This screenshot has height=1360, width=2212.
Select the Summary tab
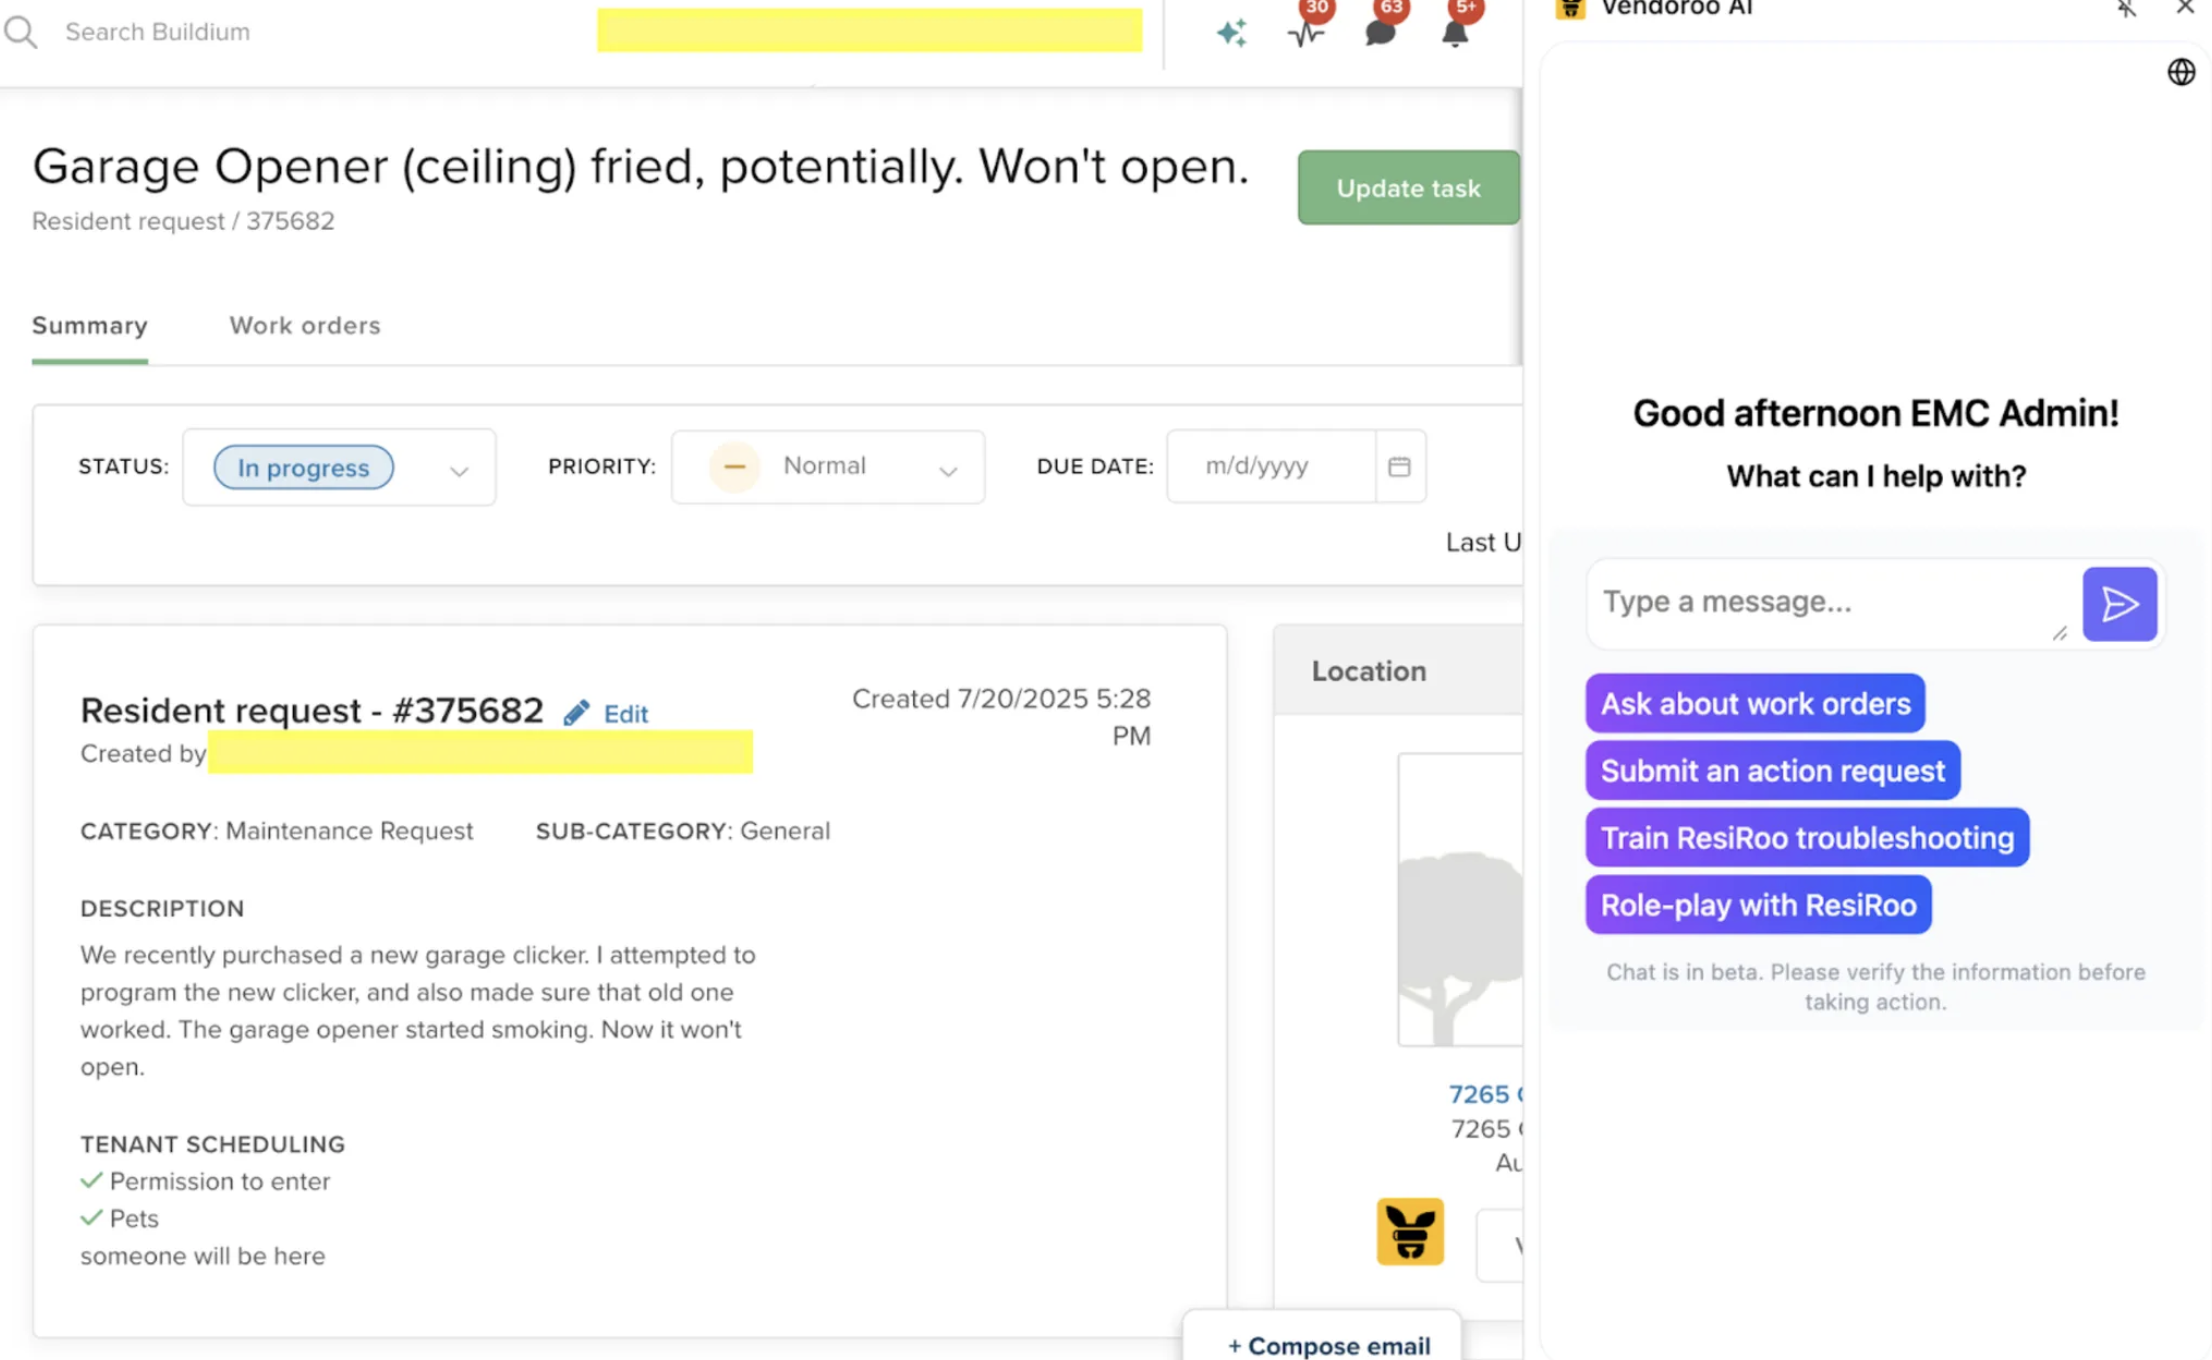pos(90,326)
